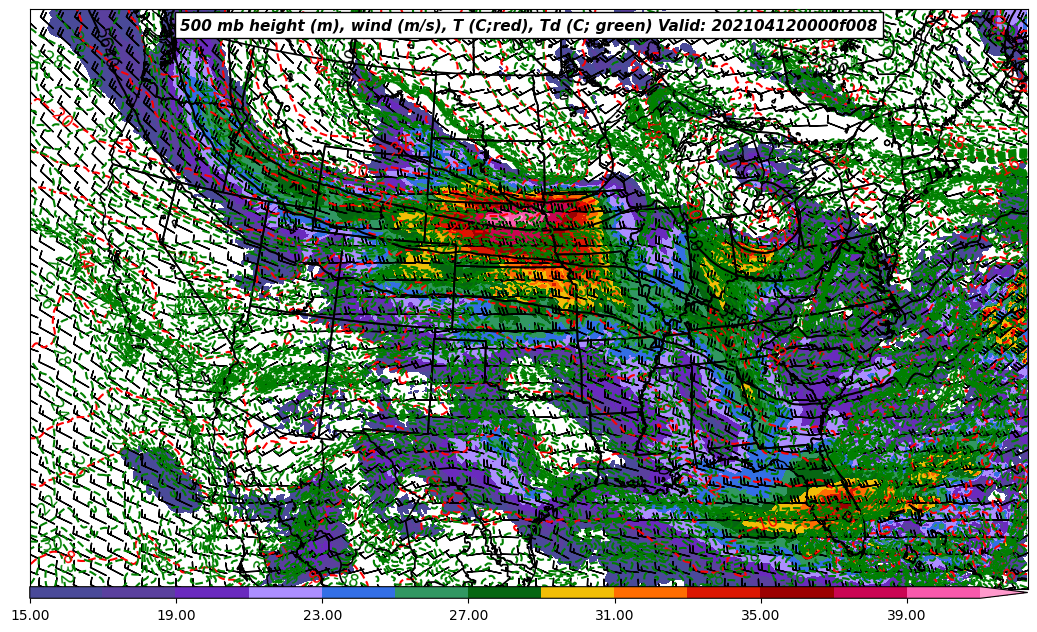
Task: Click the 31.00 colorbar tick label
Action: (614, 615)
